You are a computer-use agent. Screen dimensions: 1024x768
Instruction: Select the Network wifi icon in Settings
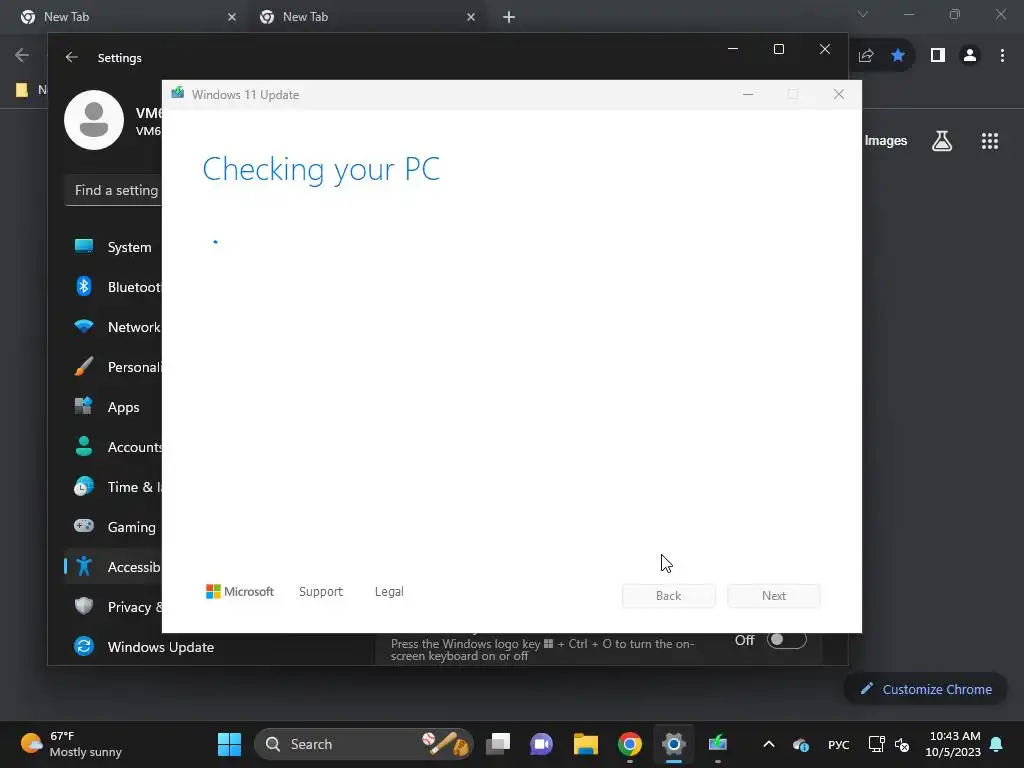[84, 327]
